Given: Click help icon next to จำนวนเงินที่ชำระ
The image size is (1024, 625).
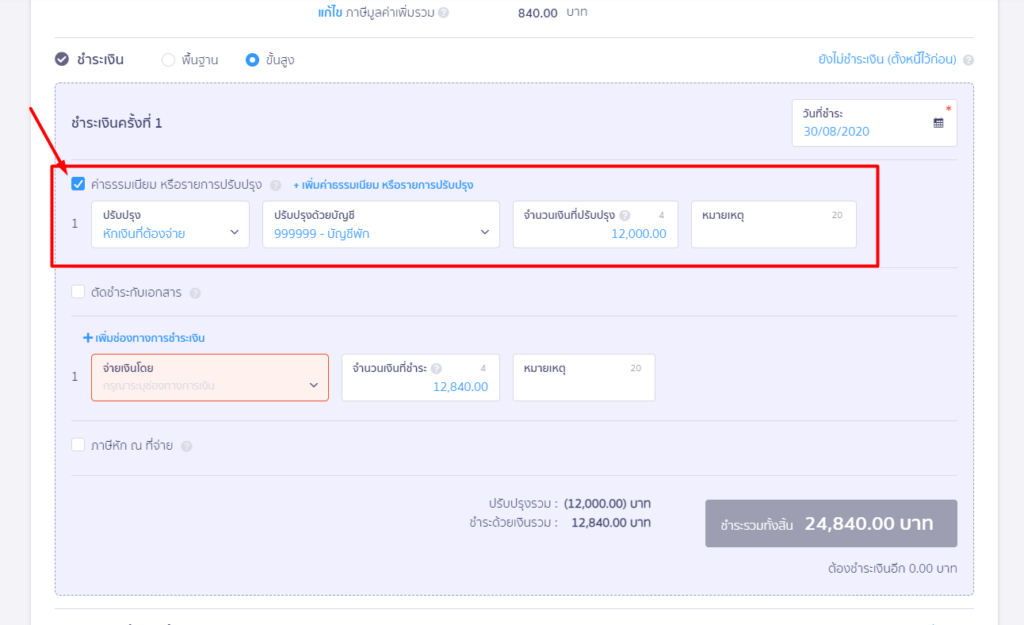Looking at the screenshot, I should click(436, 368).
